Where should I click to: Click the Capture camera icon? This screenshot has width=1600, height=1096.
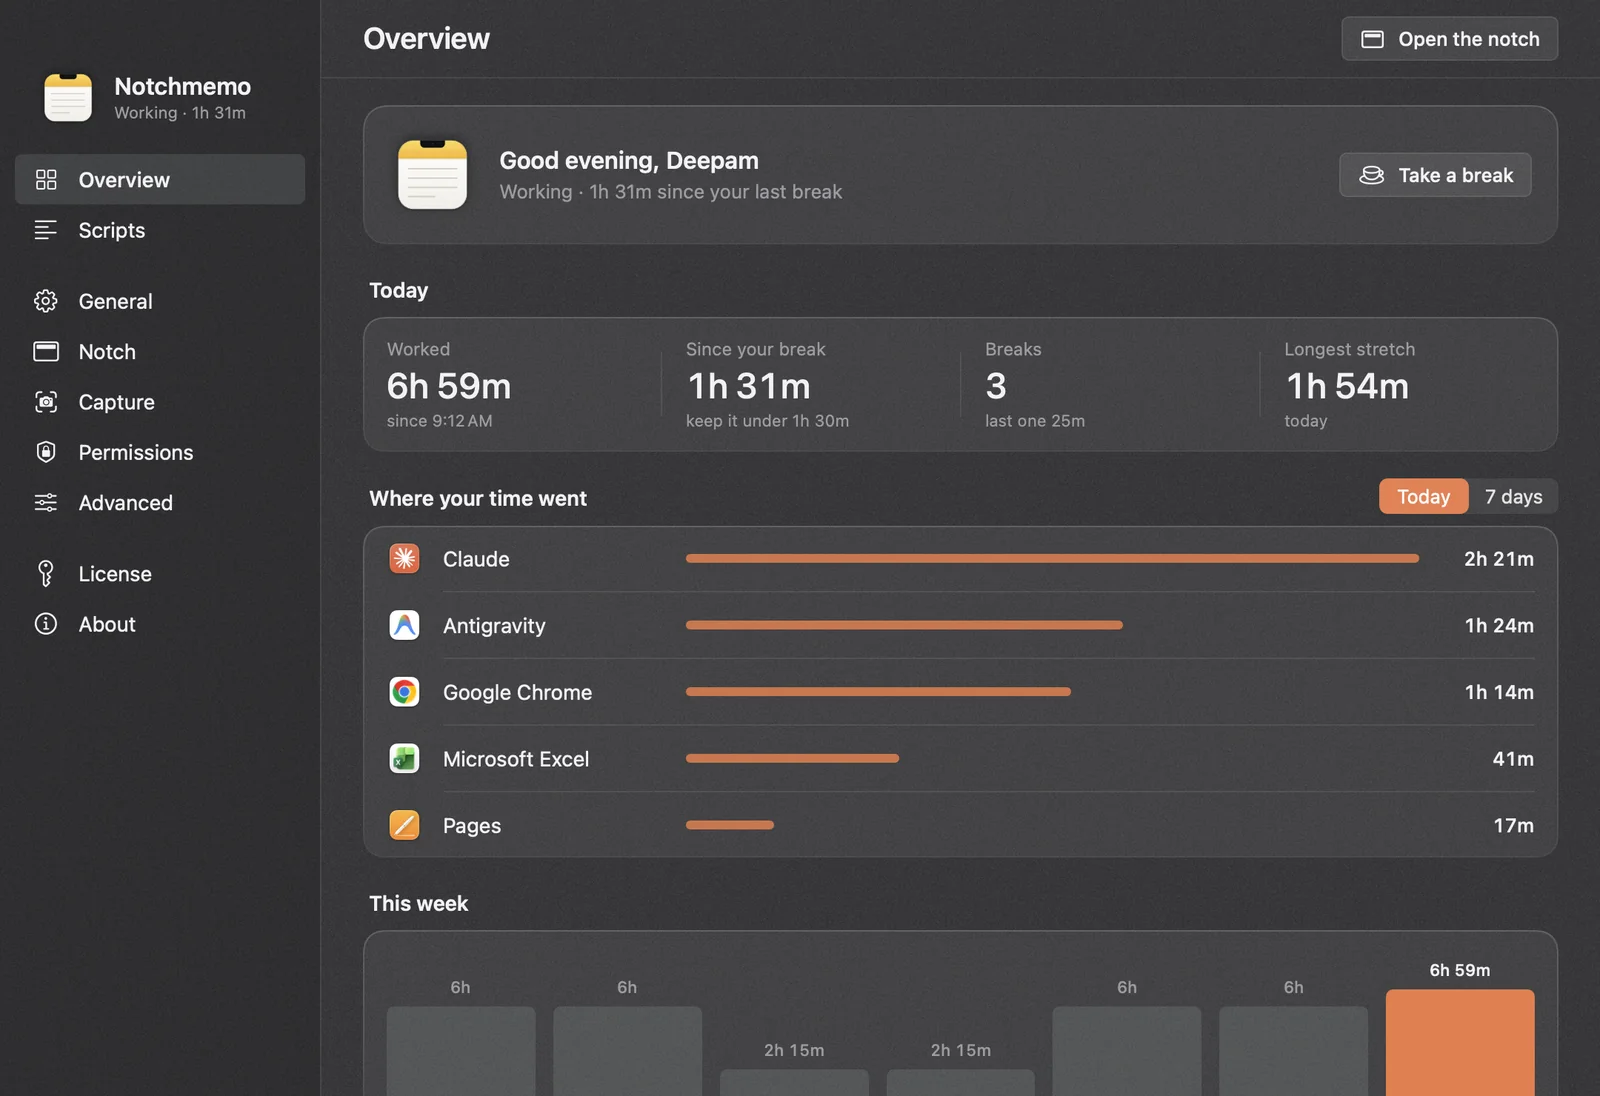click(46, 402)
